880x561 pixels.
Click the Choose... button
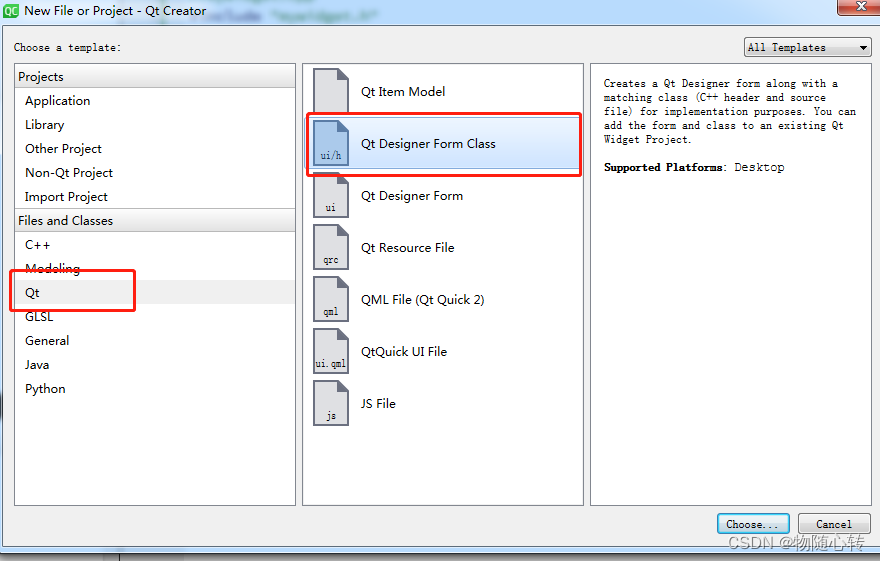pos(753,524)
